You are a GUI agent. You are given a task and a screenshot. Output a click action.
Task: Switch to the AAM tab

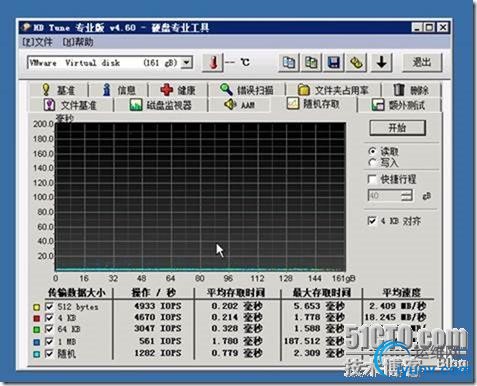coord(239,105)
